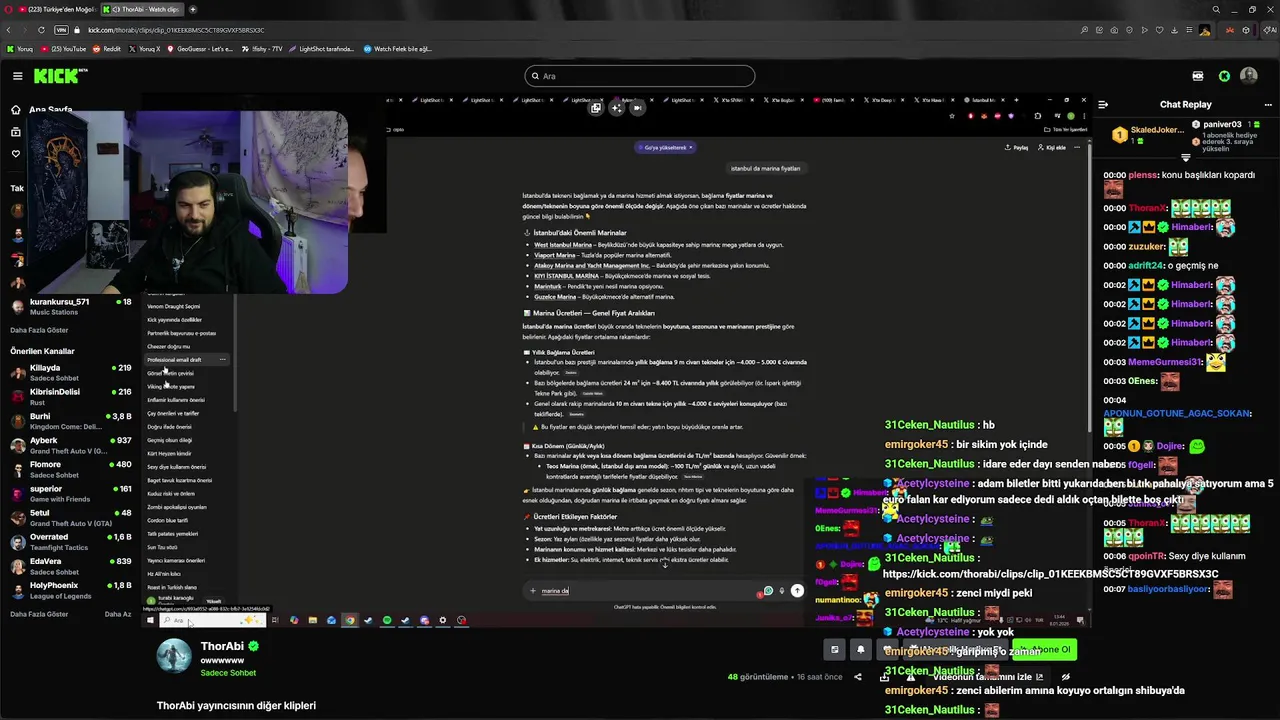Click the green K icon in Kick header

[1224, 76]
